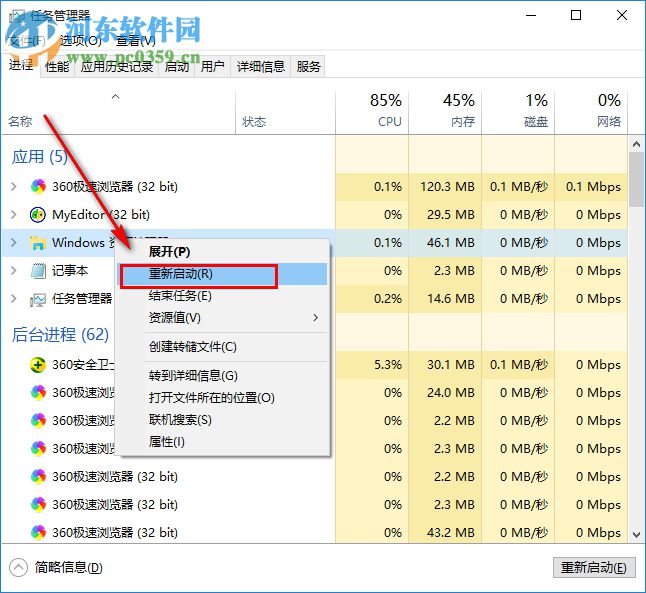Click the 29.5 MB memory cell
This screenshot has height=593, width=646.
click(x=445, y=215)
